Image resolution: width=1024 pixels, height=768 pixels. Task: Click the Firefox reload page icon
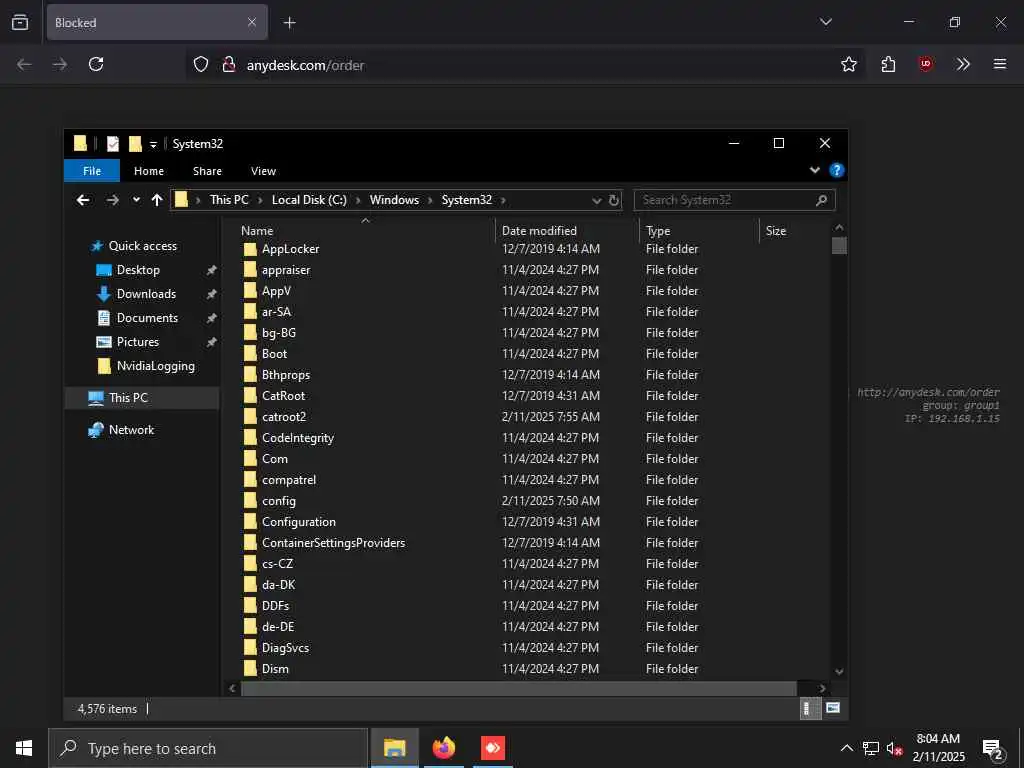point(96,64)
